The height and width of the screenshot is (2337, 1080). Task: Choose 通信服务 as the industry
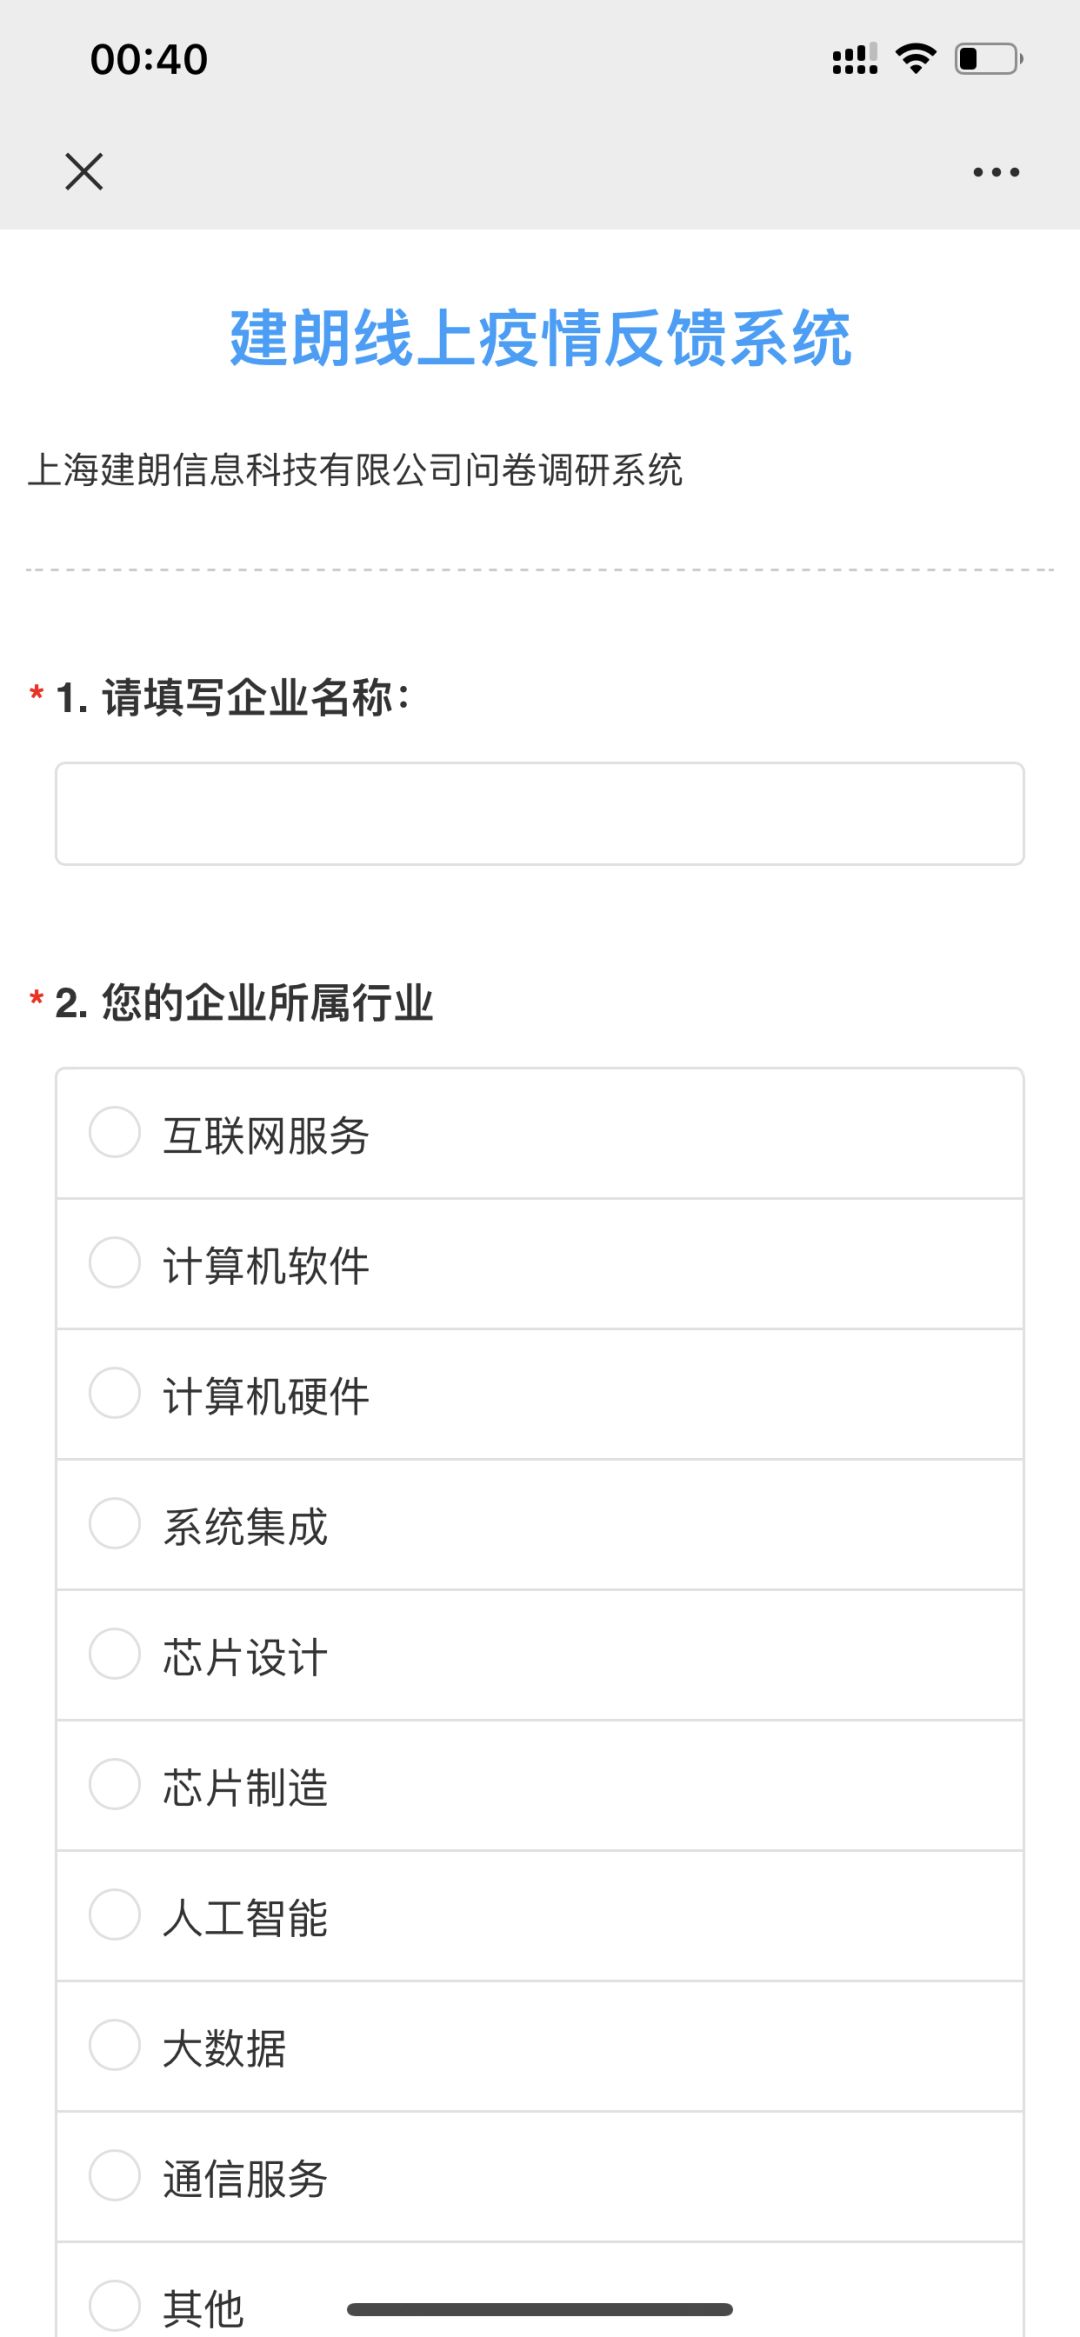[115, 2176]
